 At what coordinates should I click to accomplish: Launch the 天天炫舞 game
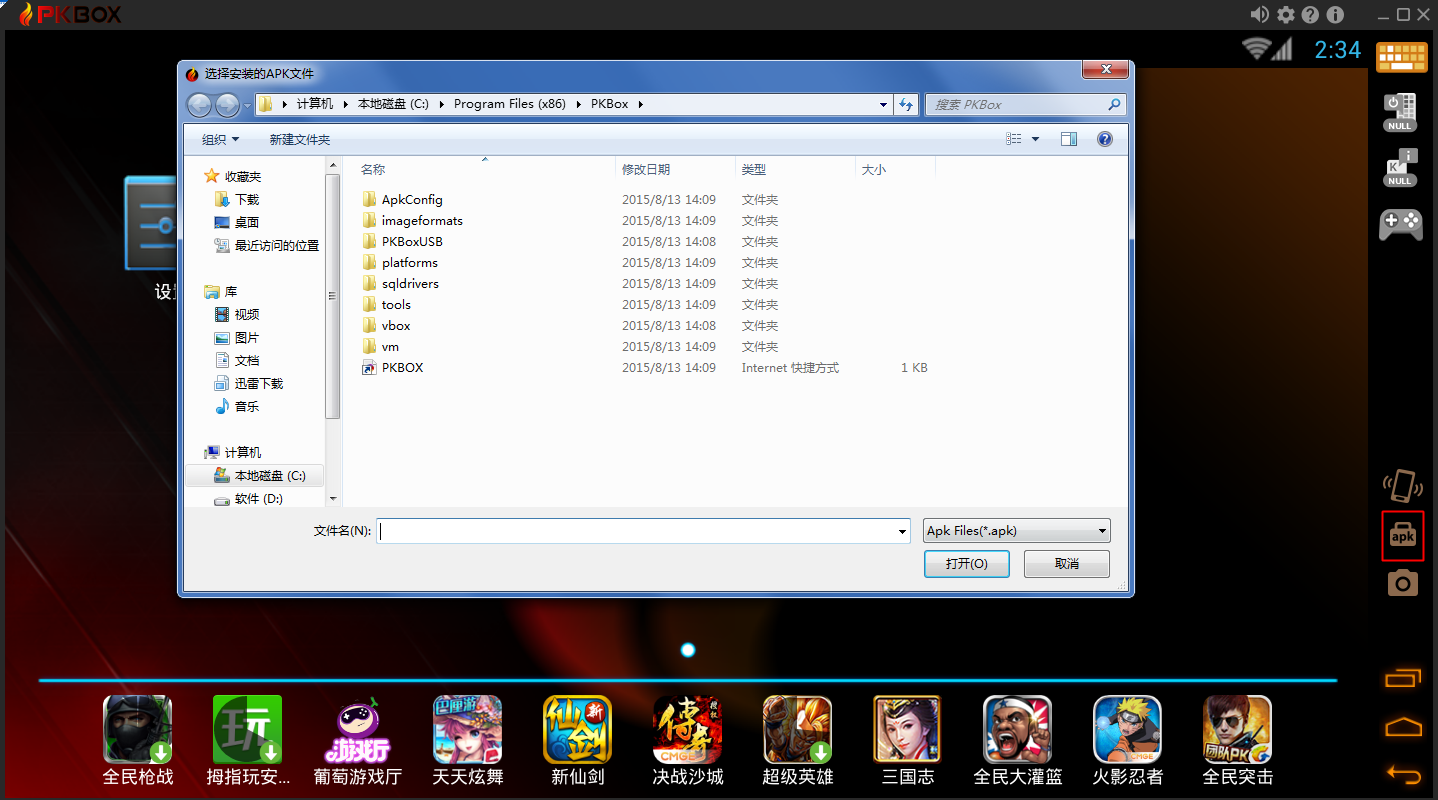tap(468, 740)
